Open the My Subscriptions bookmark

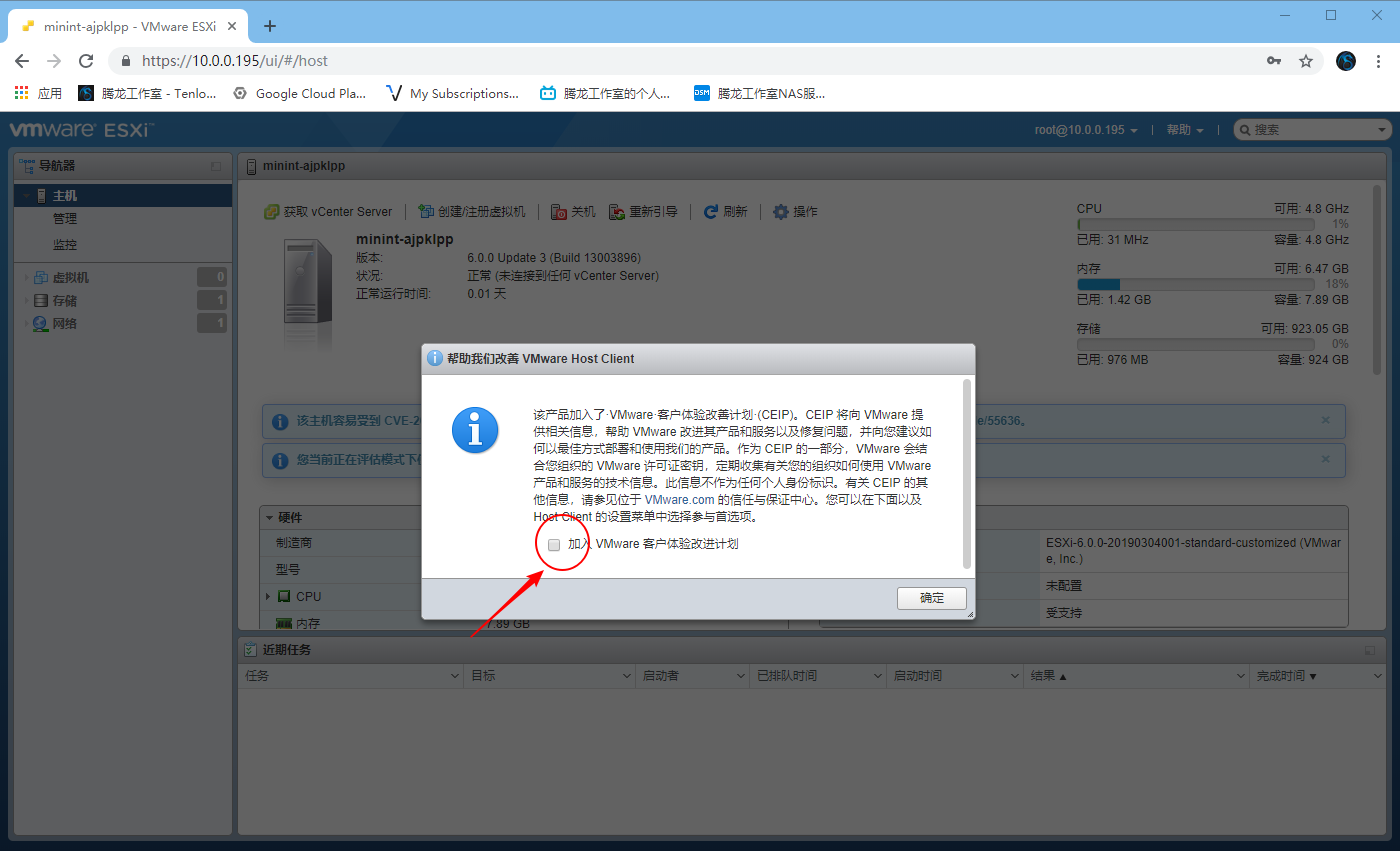(x=452, y=93)
